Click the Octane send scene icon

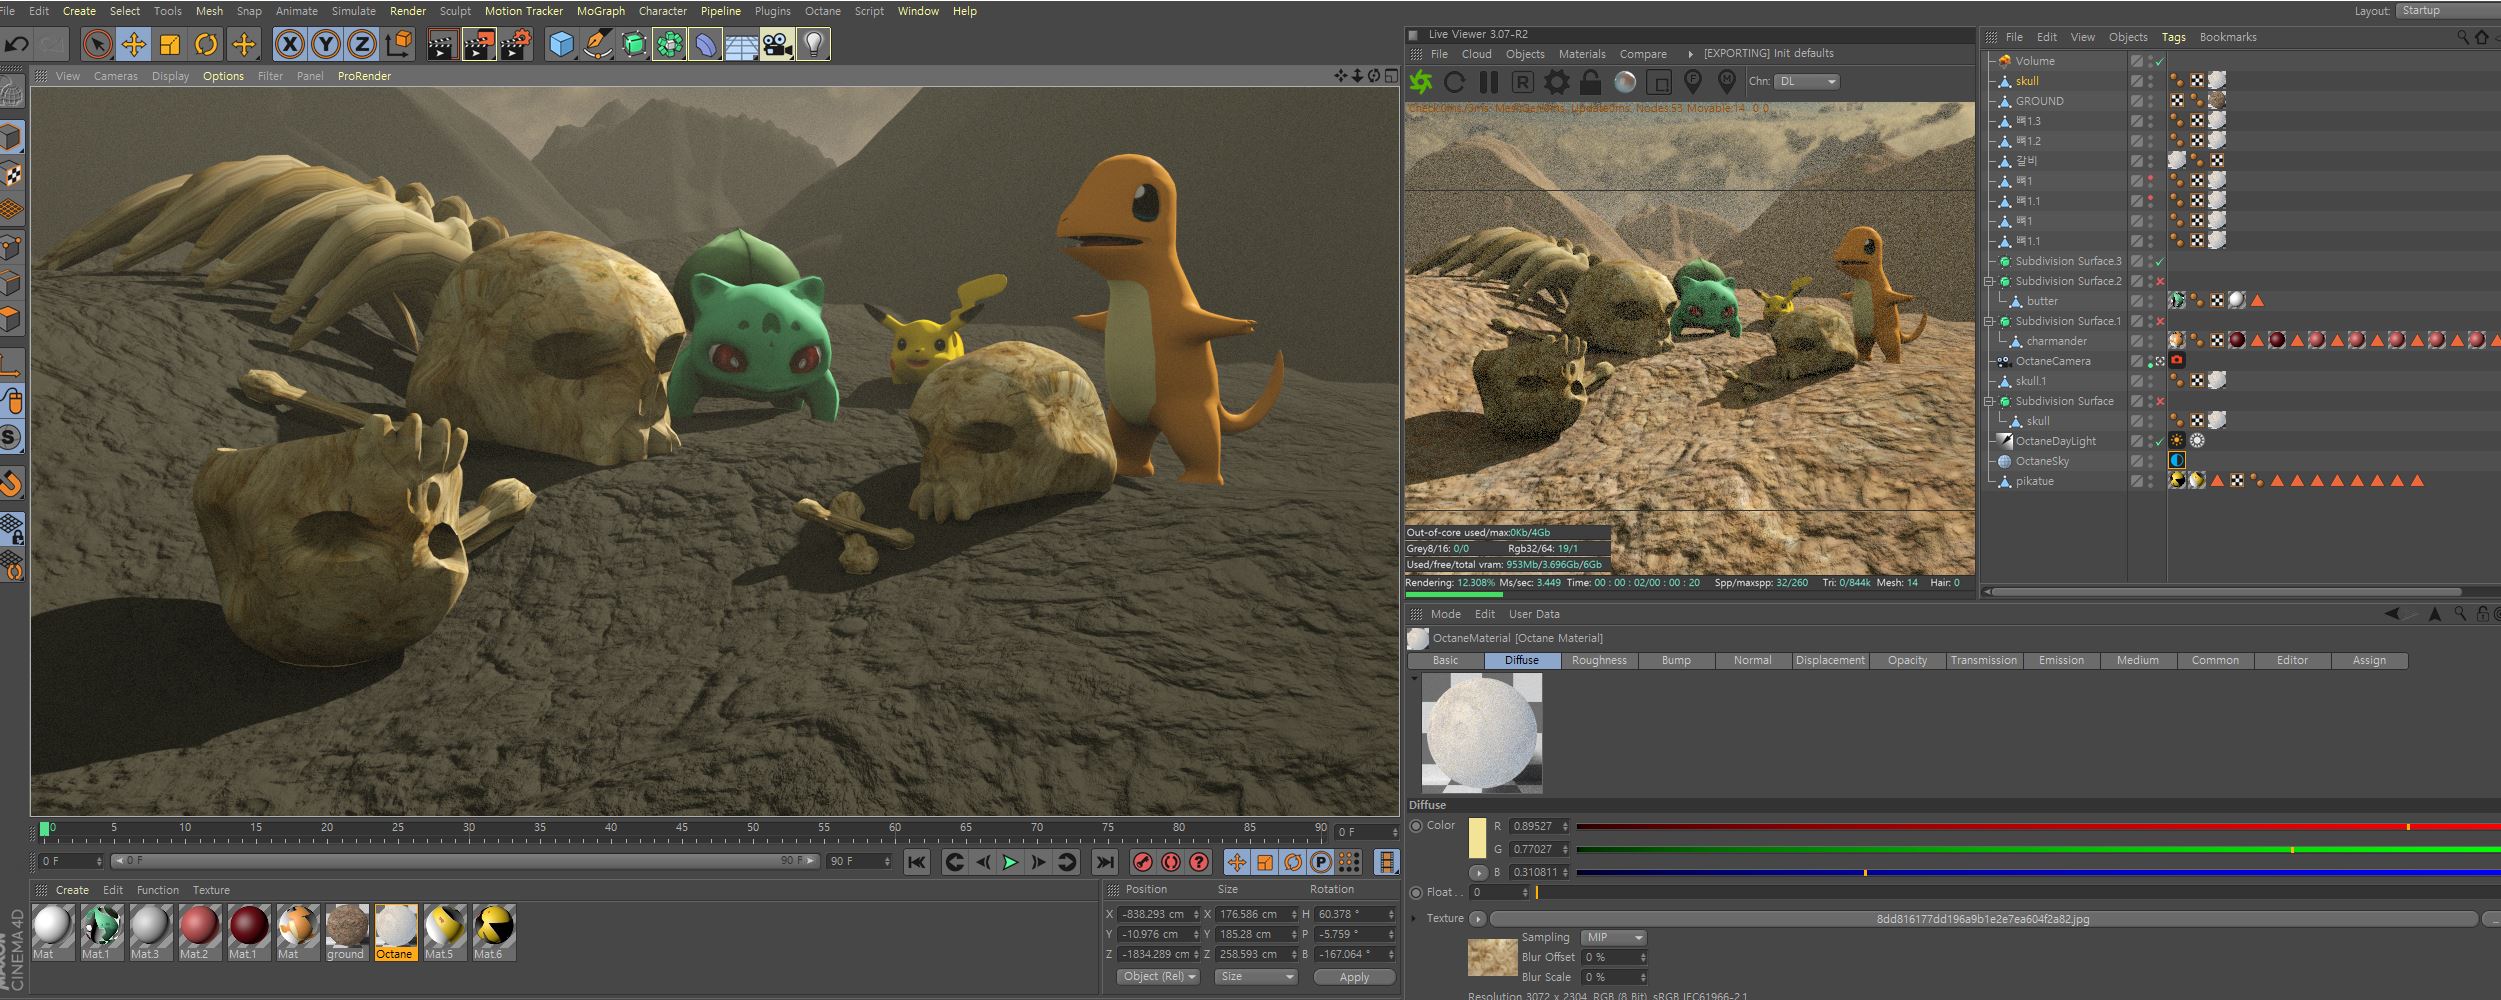1421,82
